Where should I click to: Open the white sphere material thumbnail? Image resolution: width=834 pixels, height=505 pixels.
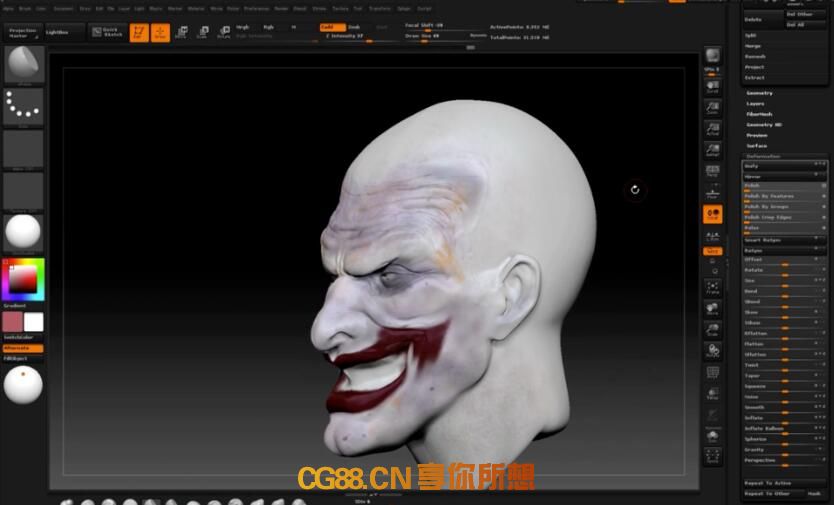click(x=23, y=233)
